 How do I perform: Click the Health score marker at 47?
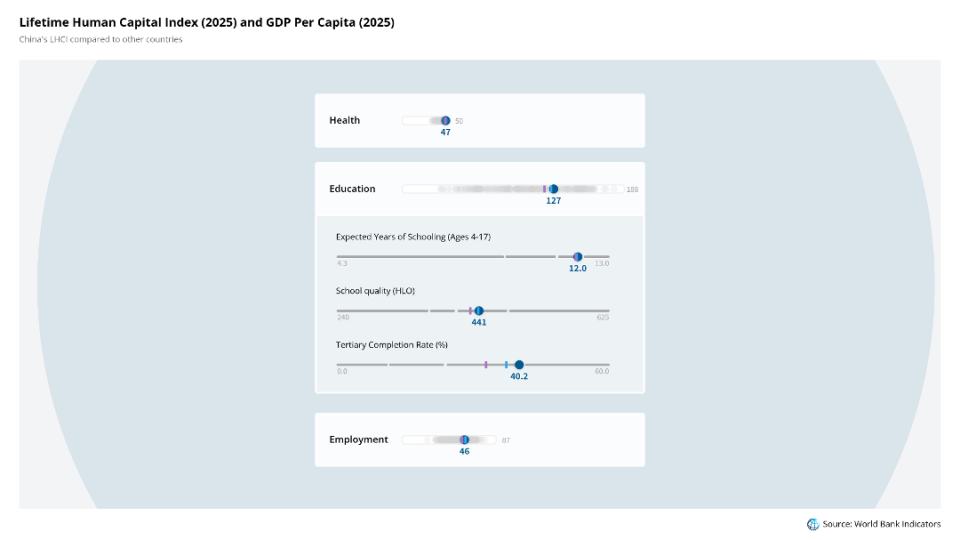(446, 121)
